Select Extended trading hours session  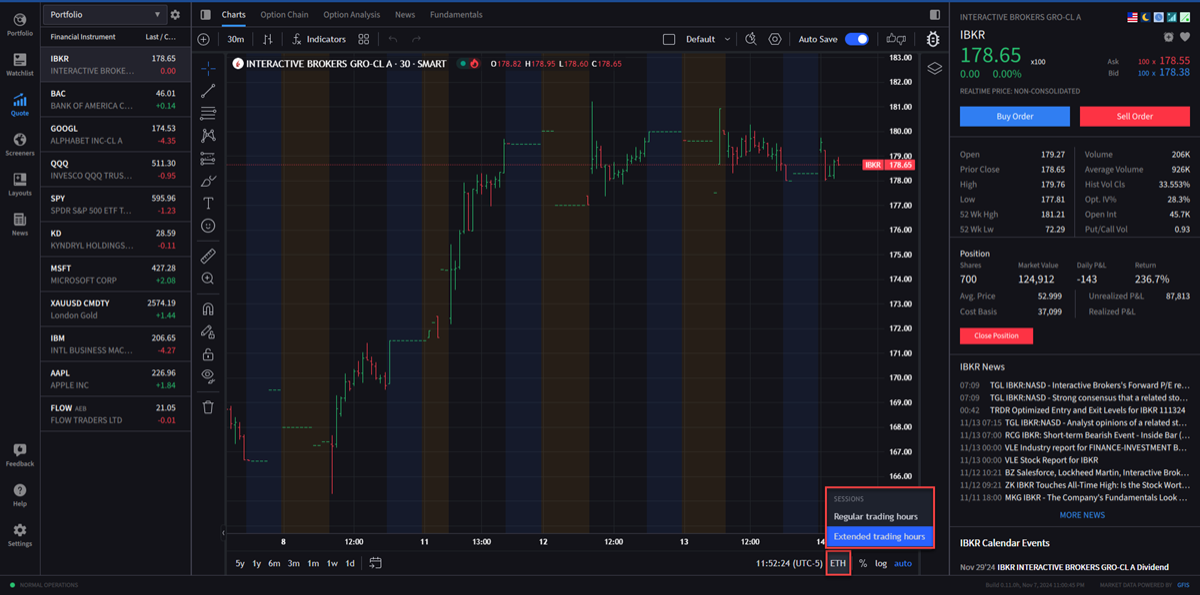(879, 537)
